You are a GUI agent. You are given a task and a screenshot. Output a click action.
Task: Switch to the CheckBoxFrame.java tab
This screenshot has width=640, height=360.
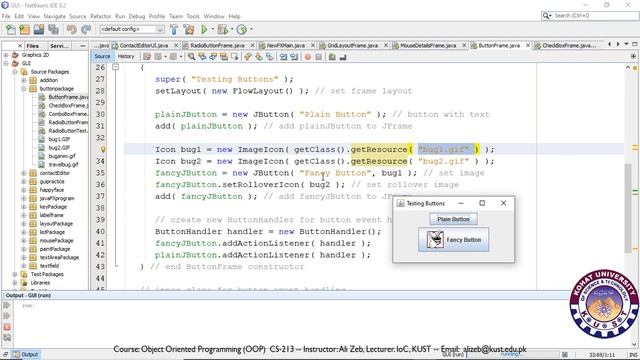coord(568,45)
